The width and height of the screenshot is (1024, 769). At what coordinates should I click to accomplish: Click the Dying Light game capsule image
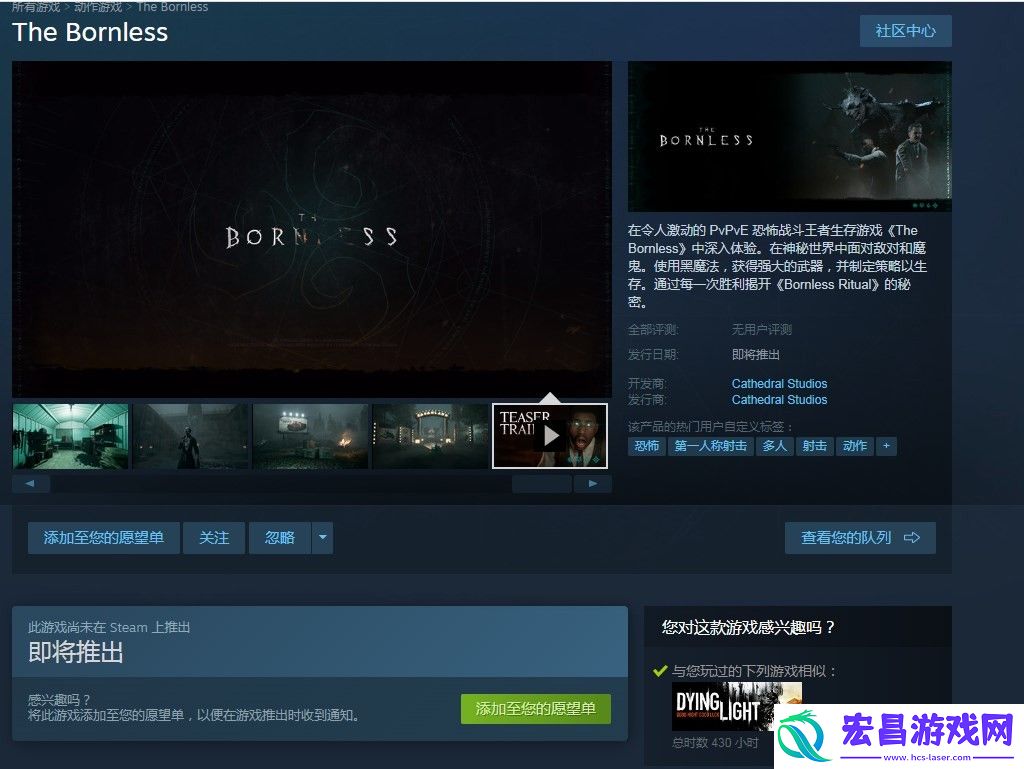737,706
